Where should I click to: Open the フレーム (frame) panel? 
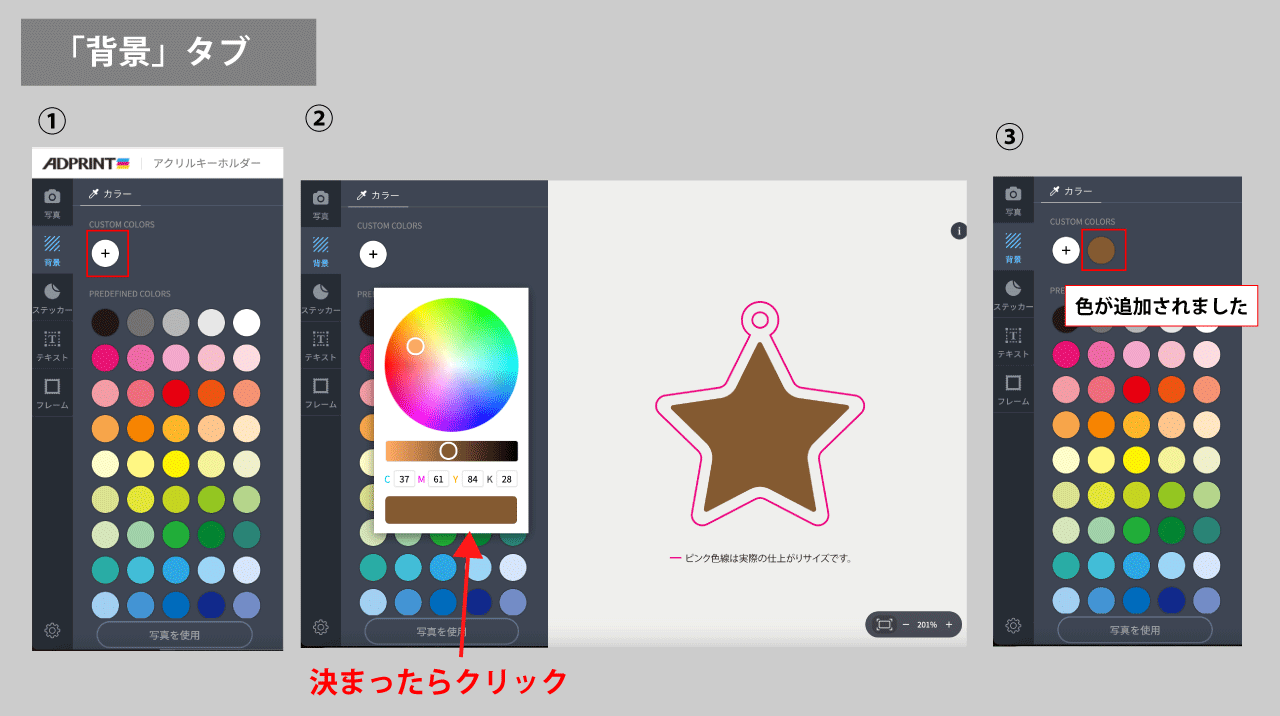[52, 392]
